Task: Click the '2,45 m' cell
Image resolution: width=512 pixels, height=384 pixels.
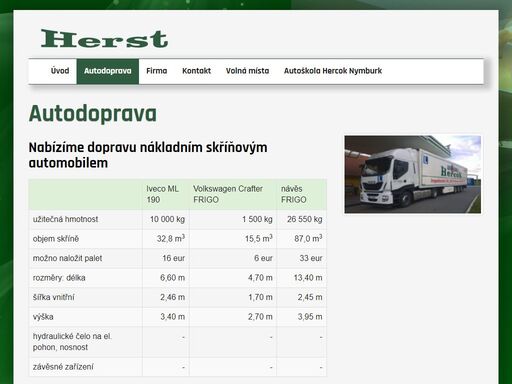Action: (302, 297)
